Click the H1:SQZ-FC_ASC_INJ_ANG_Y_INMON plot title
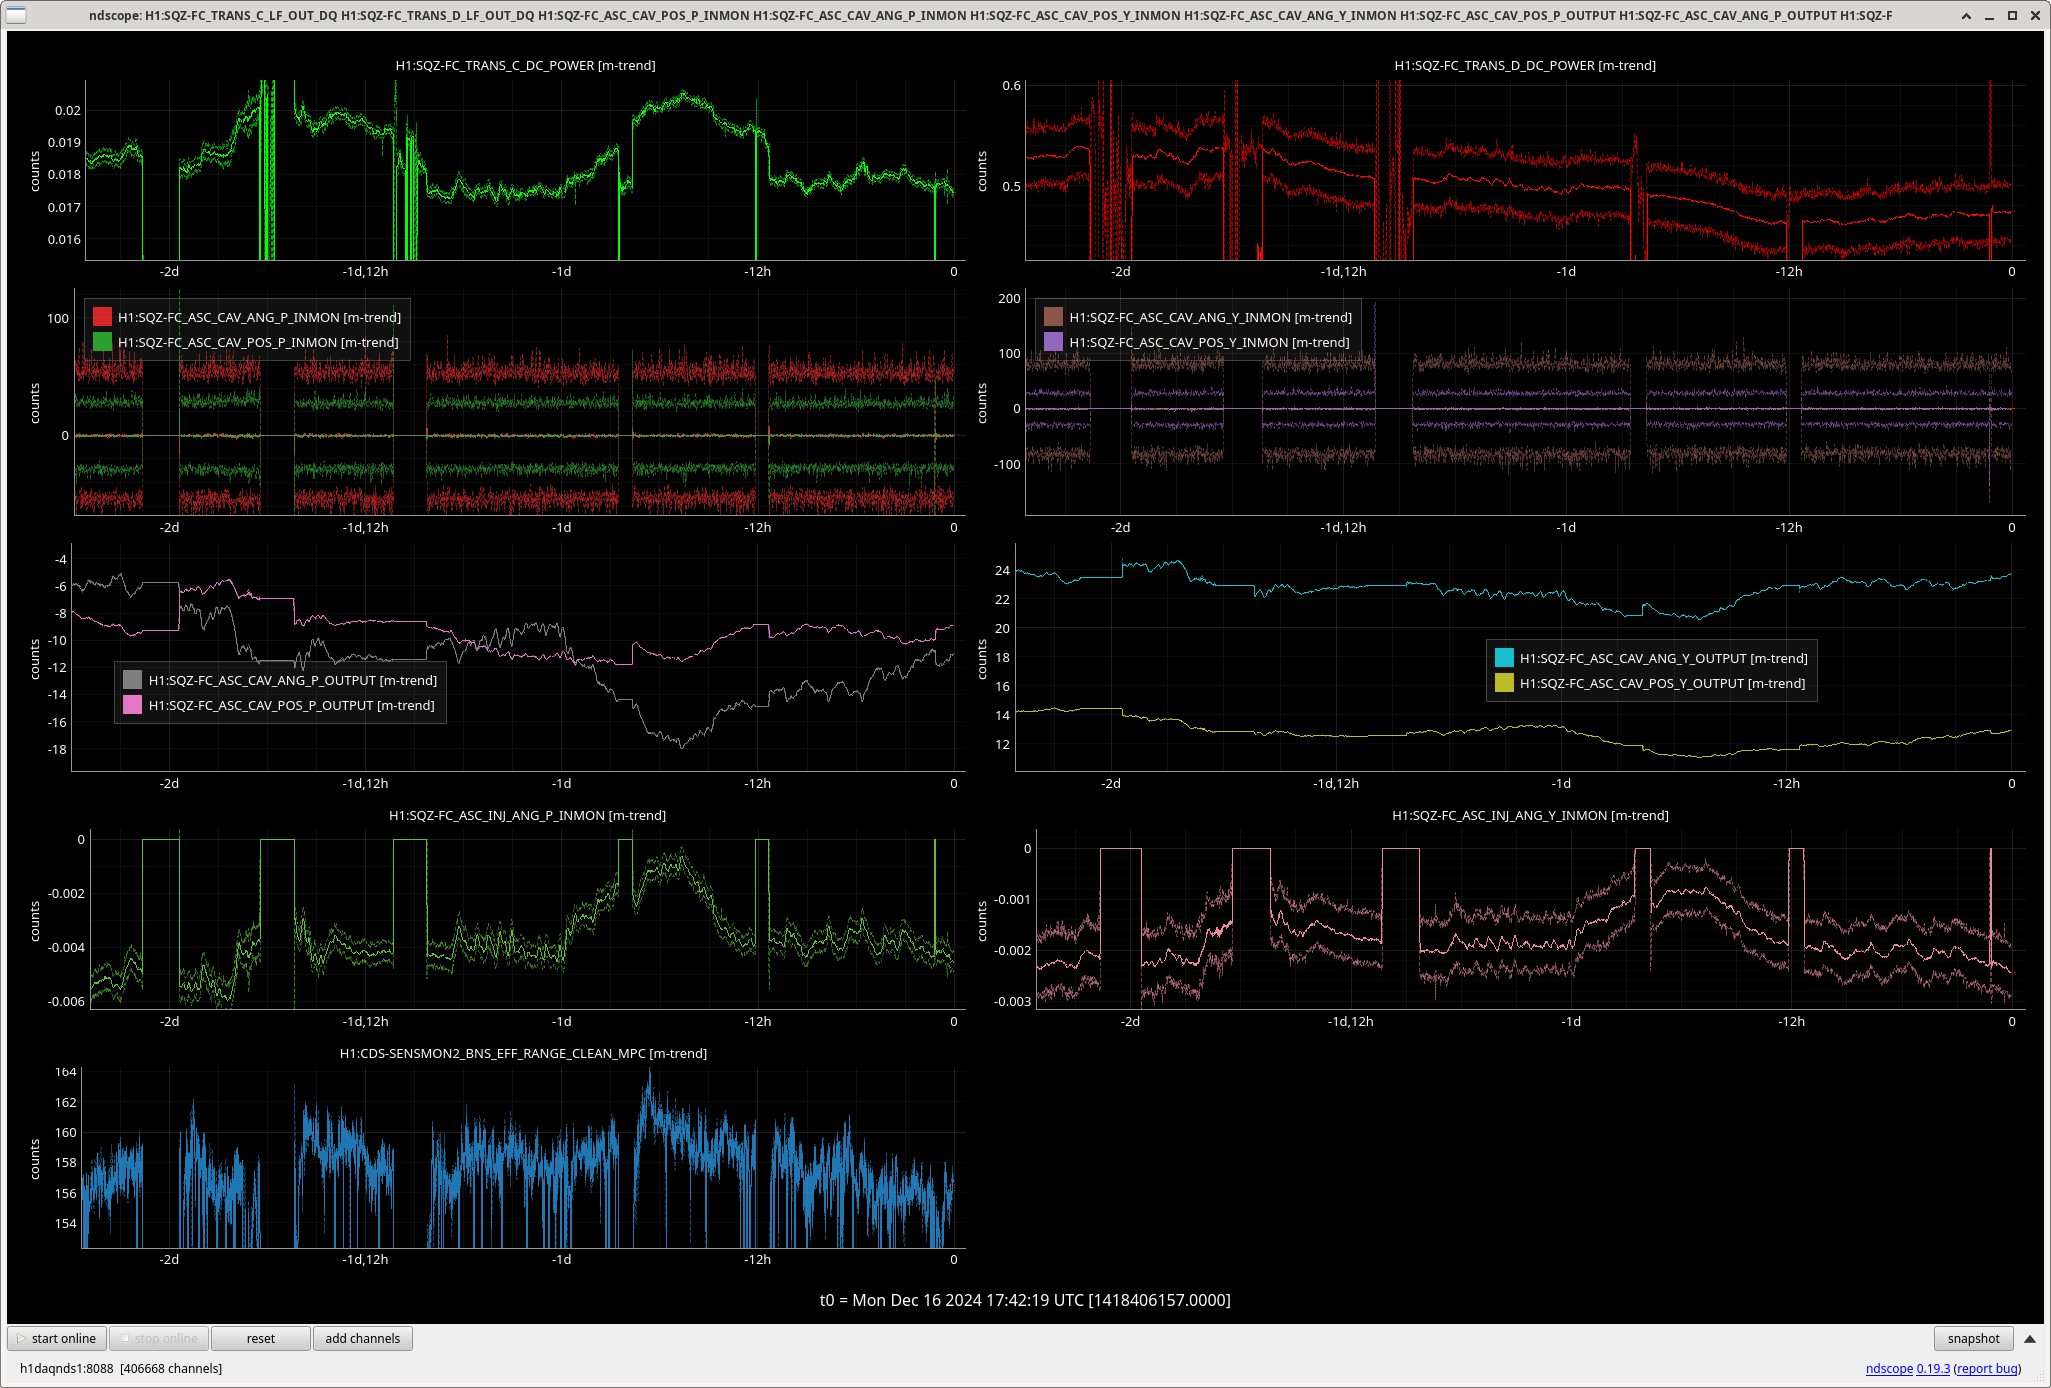 1530,815
